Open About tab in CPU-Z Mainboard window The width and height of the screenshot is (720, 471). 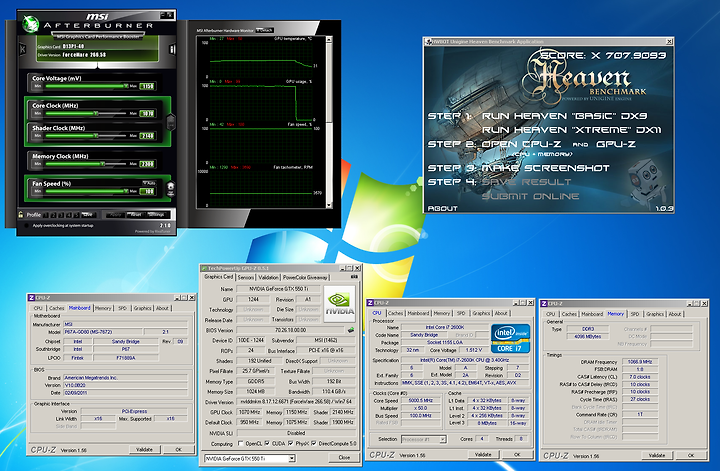click(x=163, y=308)
